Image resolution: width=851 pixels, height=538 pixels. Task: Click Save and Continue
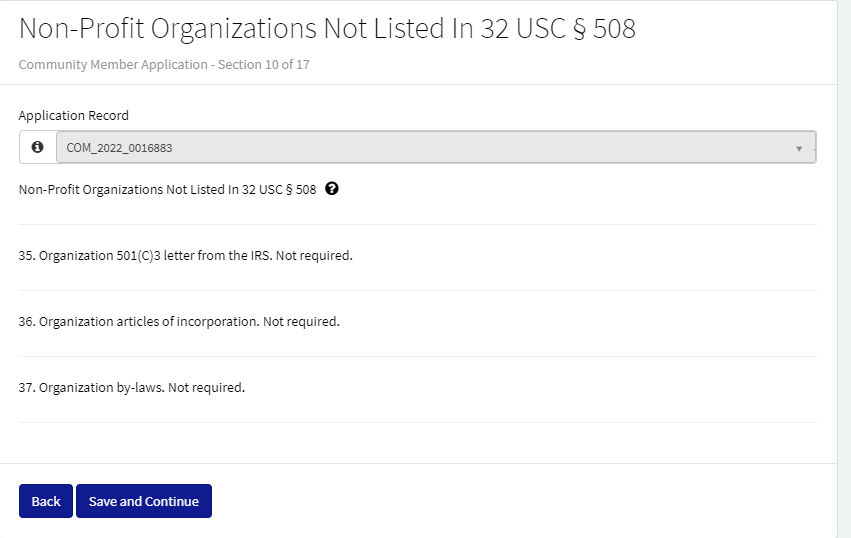pyautogui.click(x=144, y=501)
